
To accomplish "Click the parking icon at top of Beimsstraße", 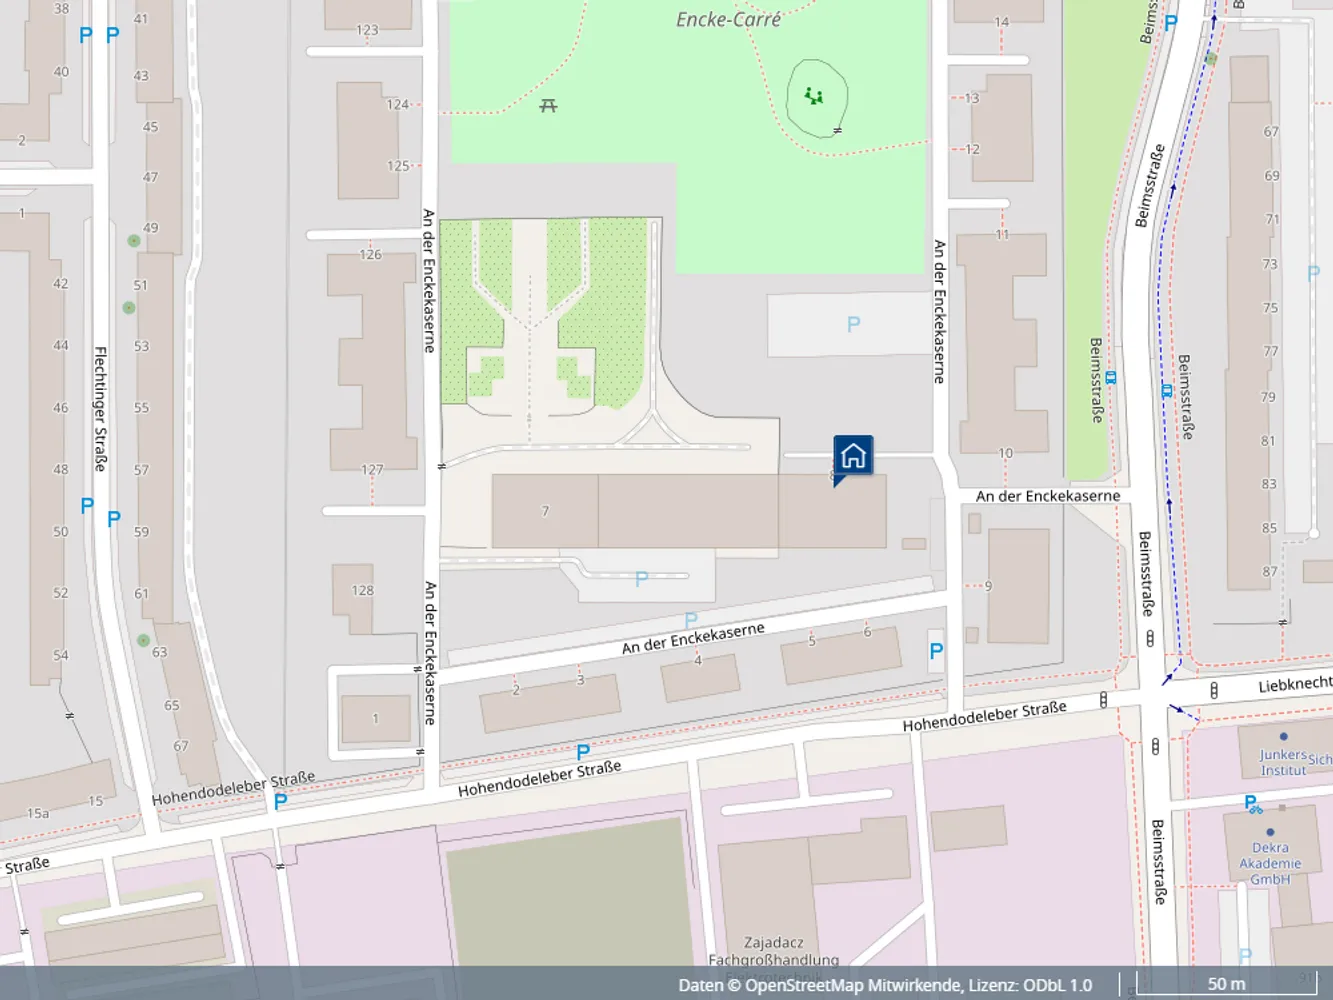I will click(1171, 23).
